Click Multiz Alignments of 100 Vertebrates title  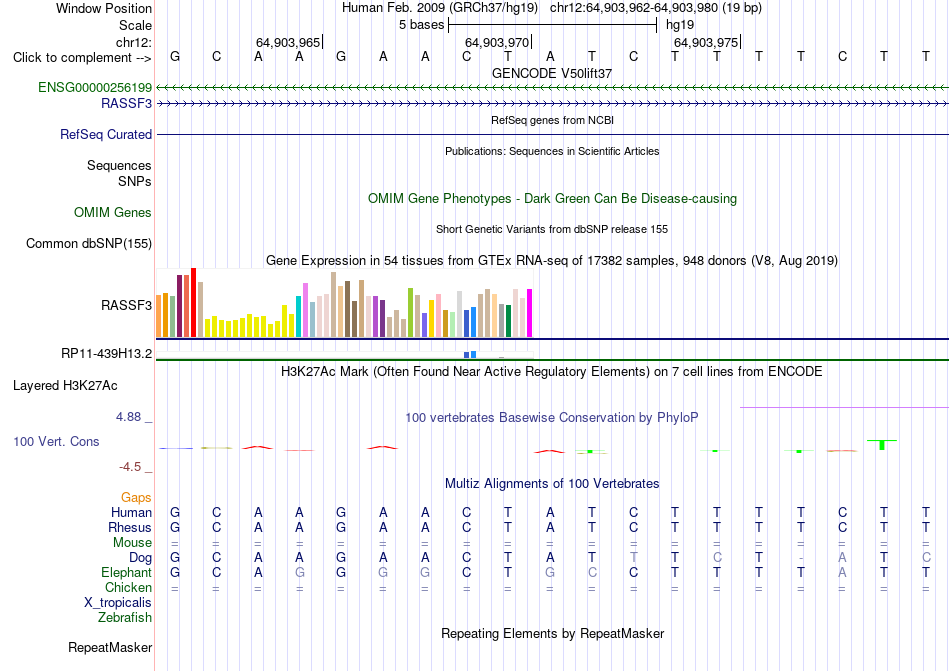pyautogui.click(x=552, y=483)
